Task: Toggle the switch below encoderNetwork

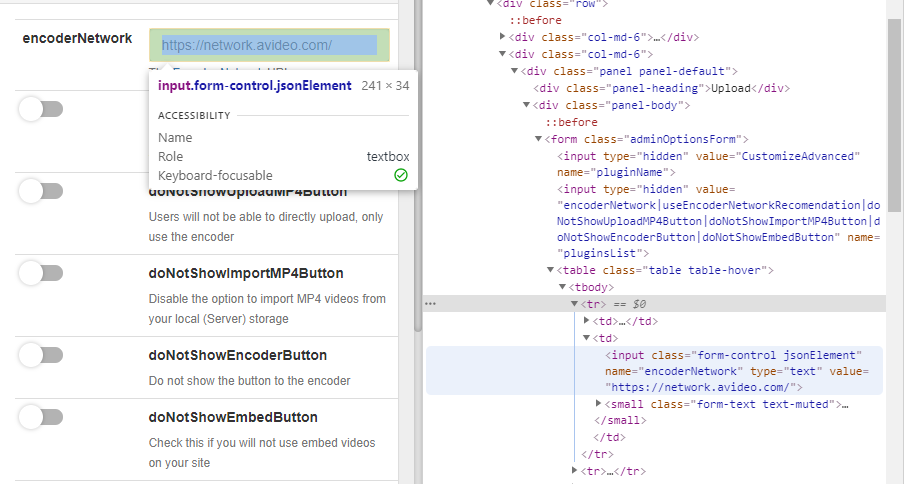Action: coord(41,109)
